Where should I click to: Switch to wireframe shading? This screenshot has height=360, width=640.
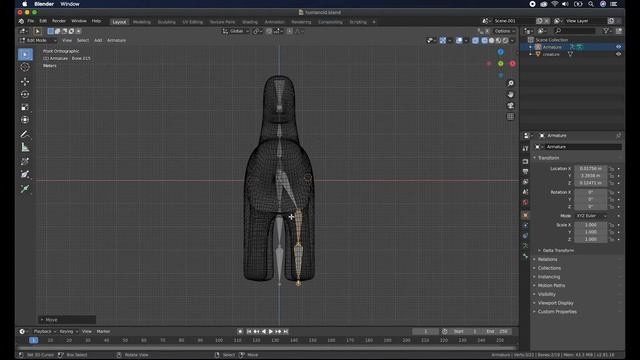484,40
